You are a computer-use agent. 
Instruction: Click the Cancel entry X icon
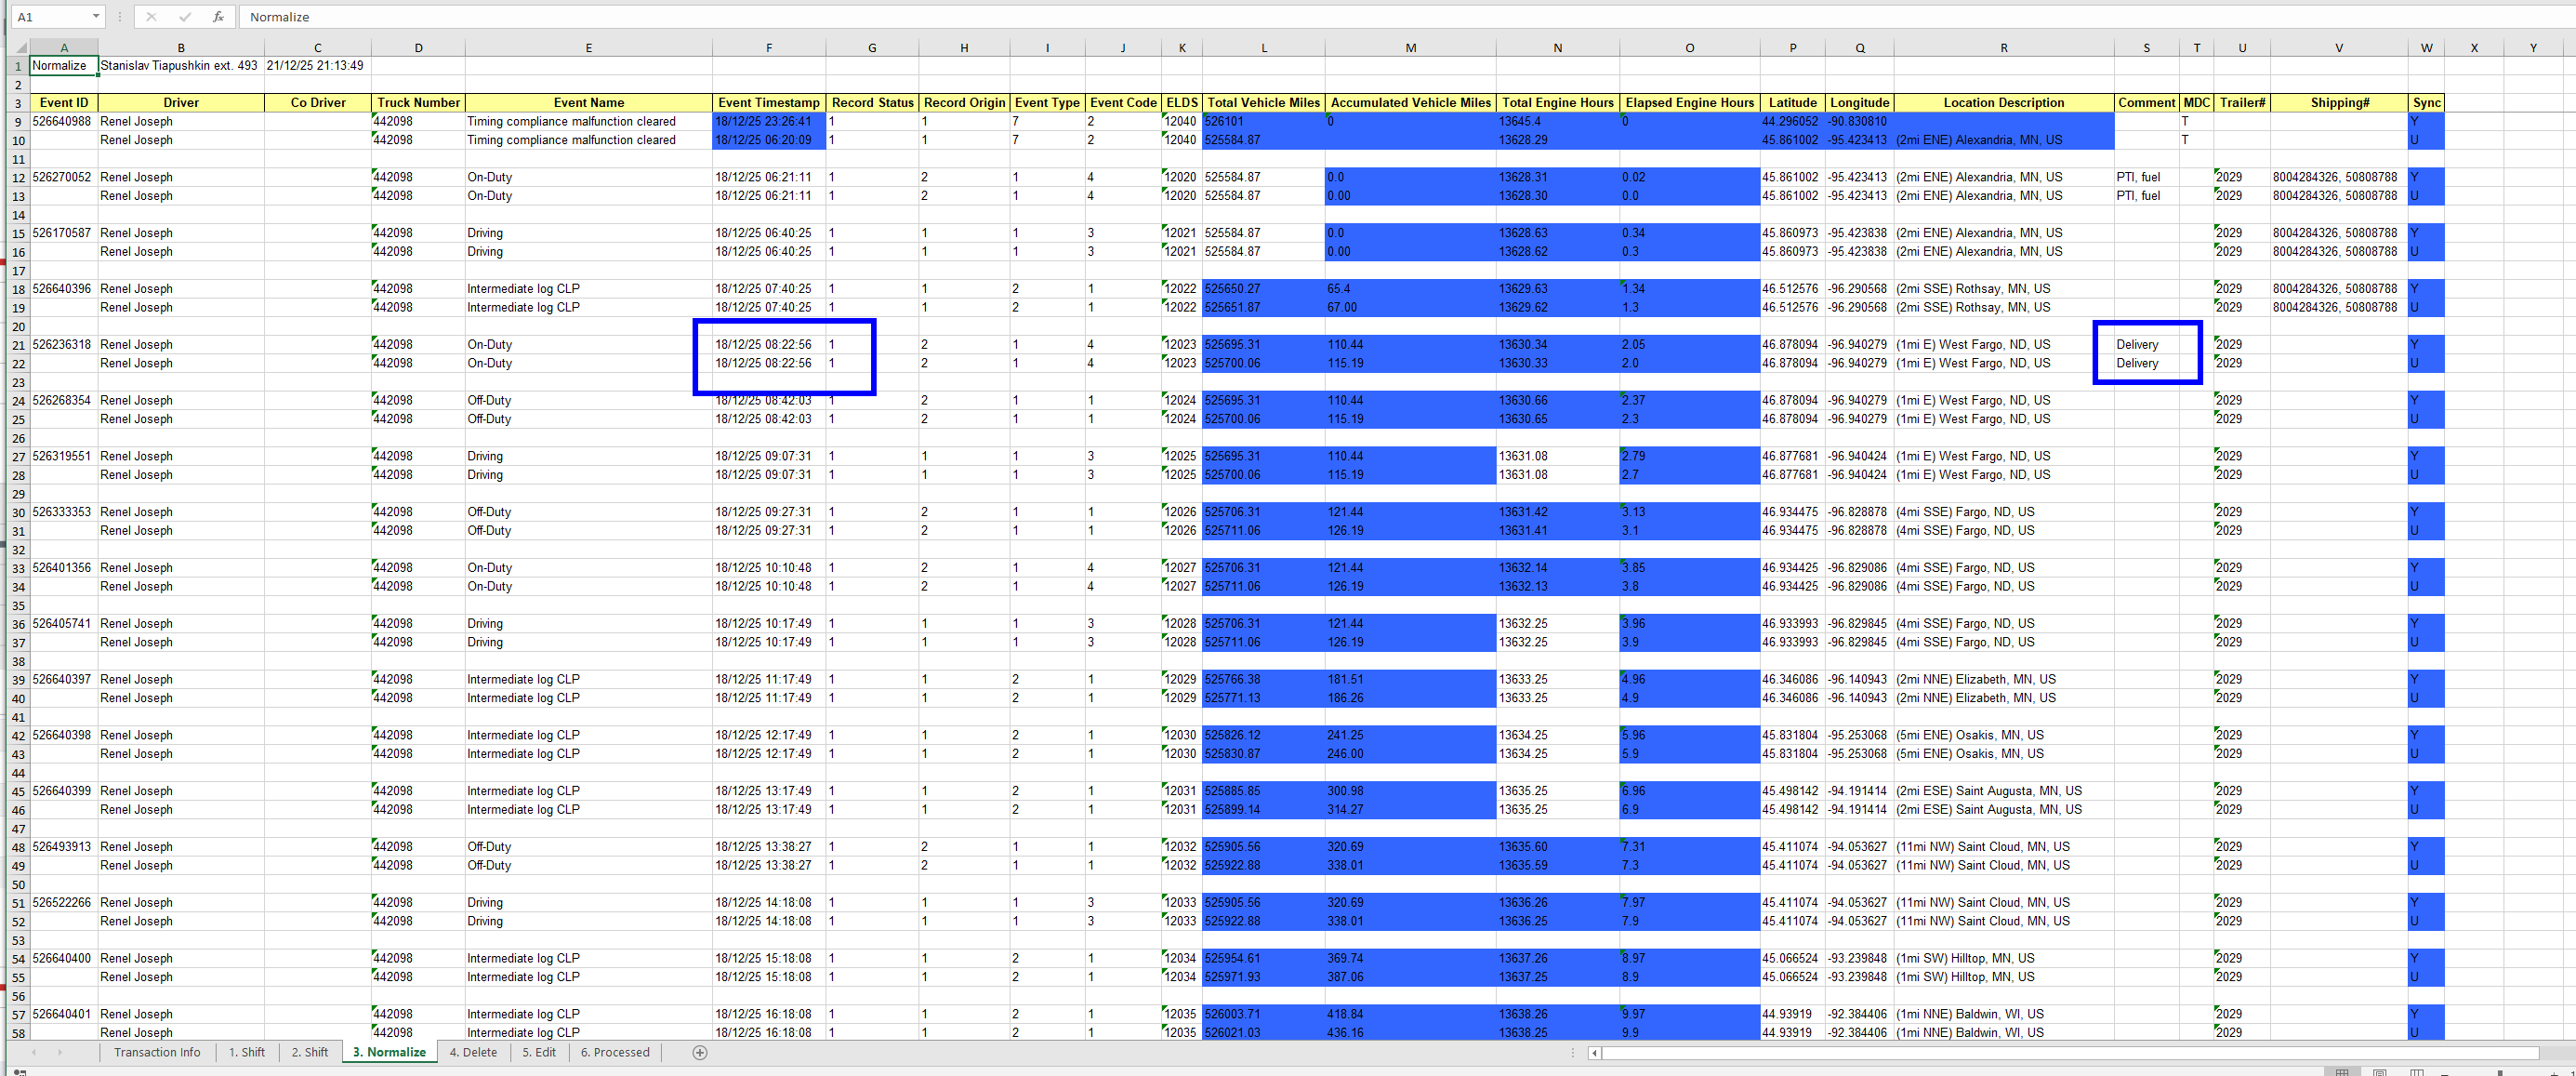(x=151, y=17)
